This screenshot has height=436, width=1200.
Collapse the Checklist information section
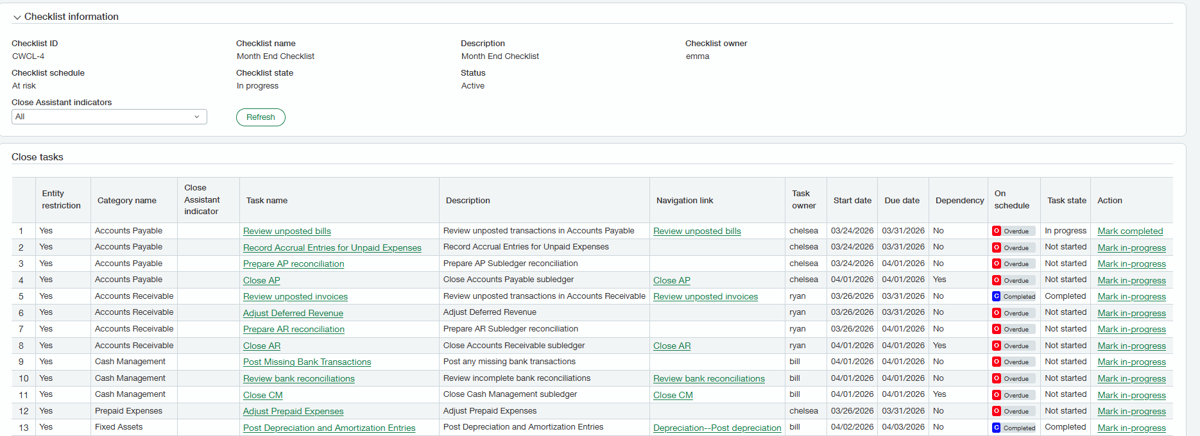point(17,17)
